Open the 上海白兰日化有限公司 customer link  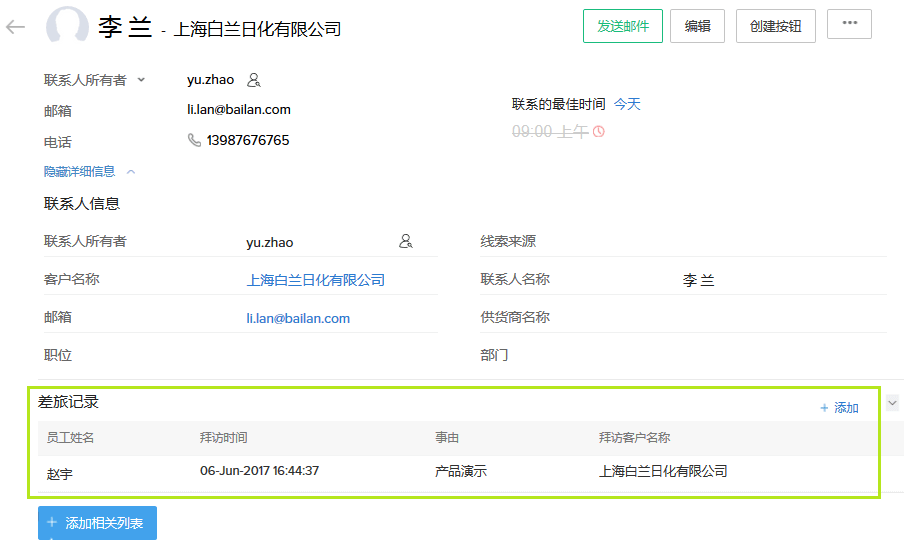click(315, 280)
